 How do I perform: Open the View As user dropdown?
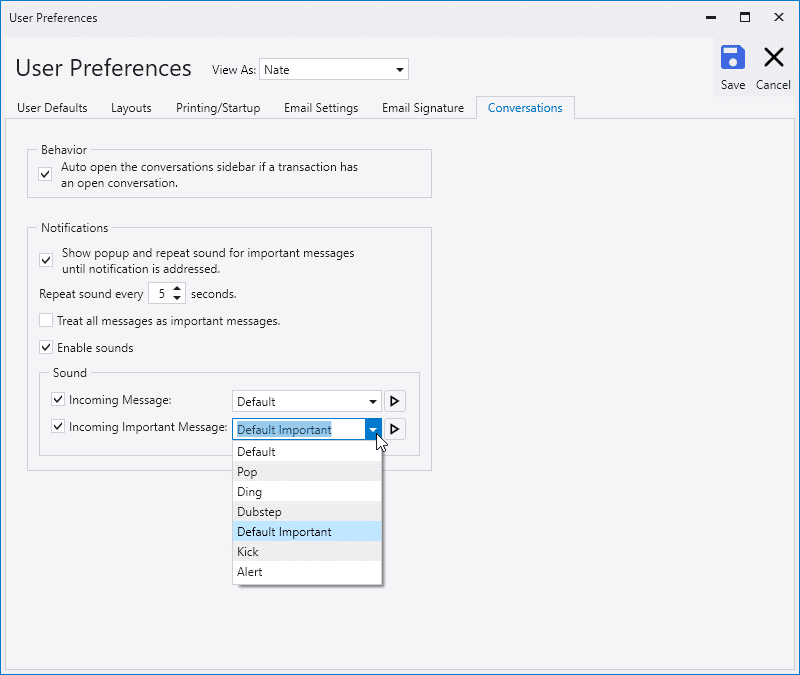pos(400,70)
